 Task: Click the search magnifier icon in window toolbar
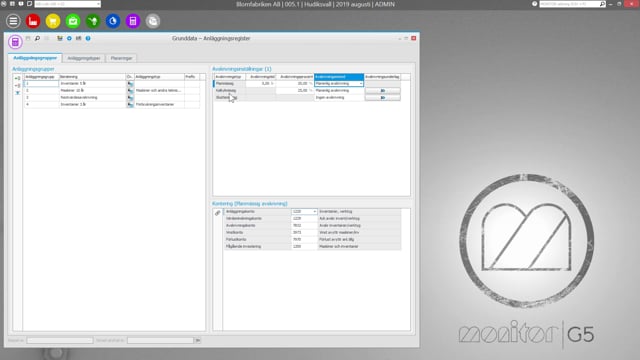[x=37, y=38]
